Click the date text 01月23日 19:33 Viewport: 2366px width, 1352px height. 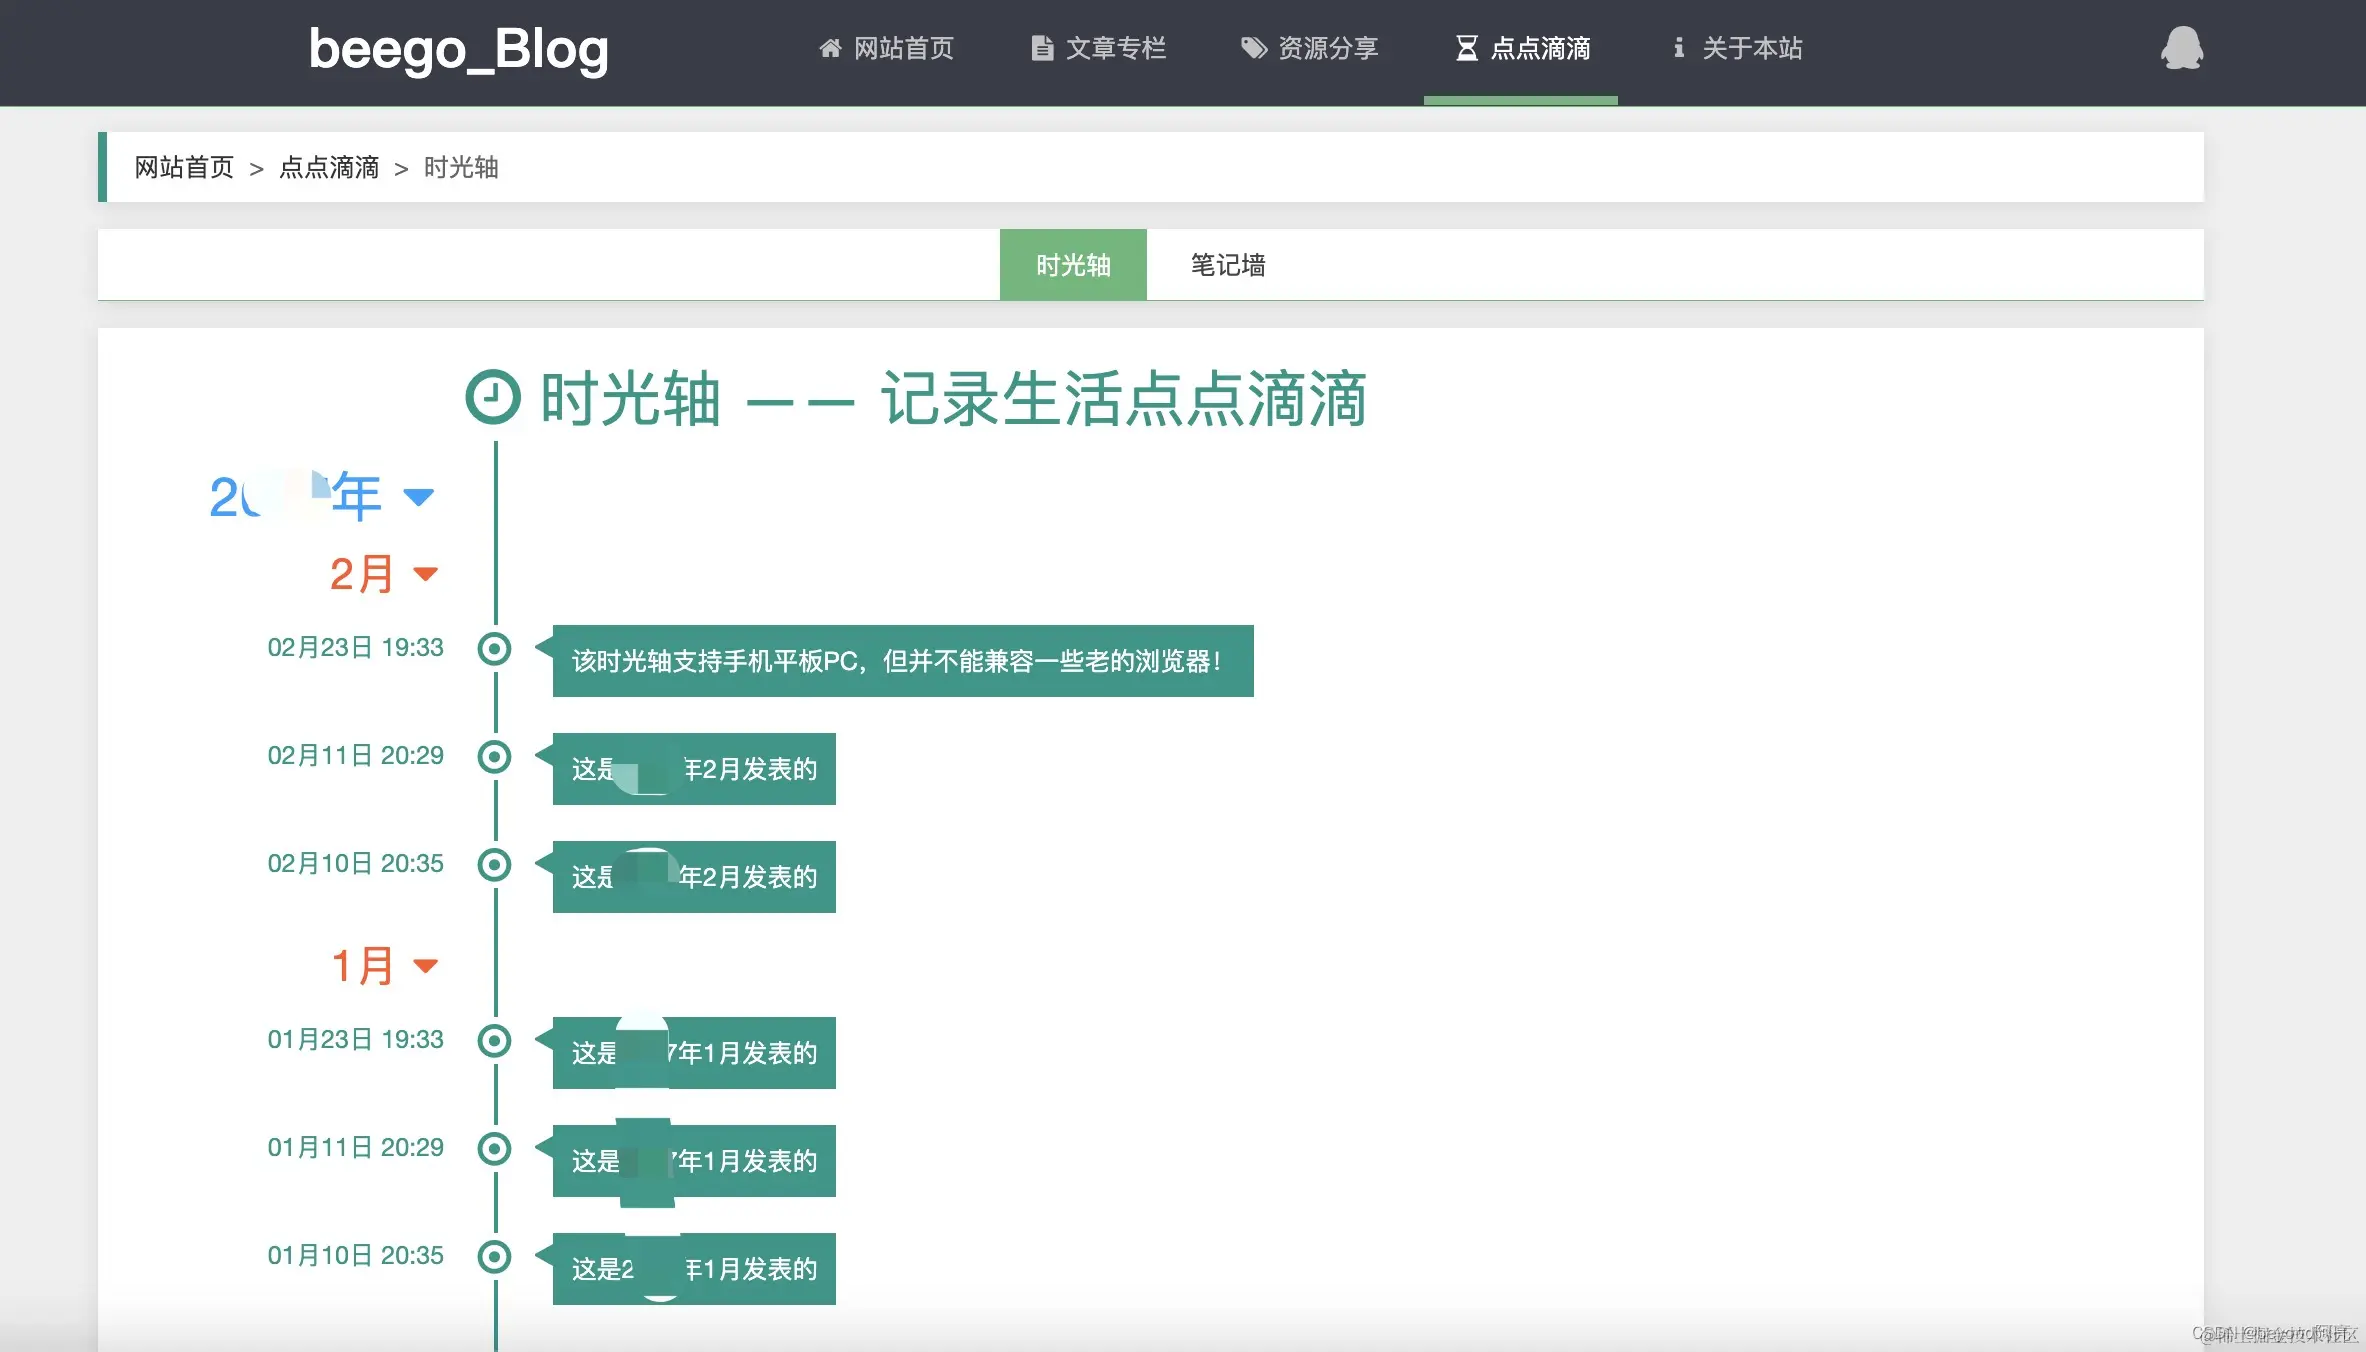coord(355,1039)
